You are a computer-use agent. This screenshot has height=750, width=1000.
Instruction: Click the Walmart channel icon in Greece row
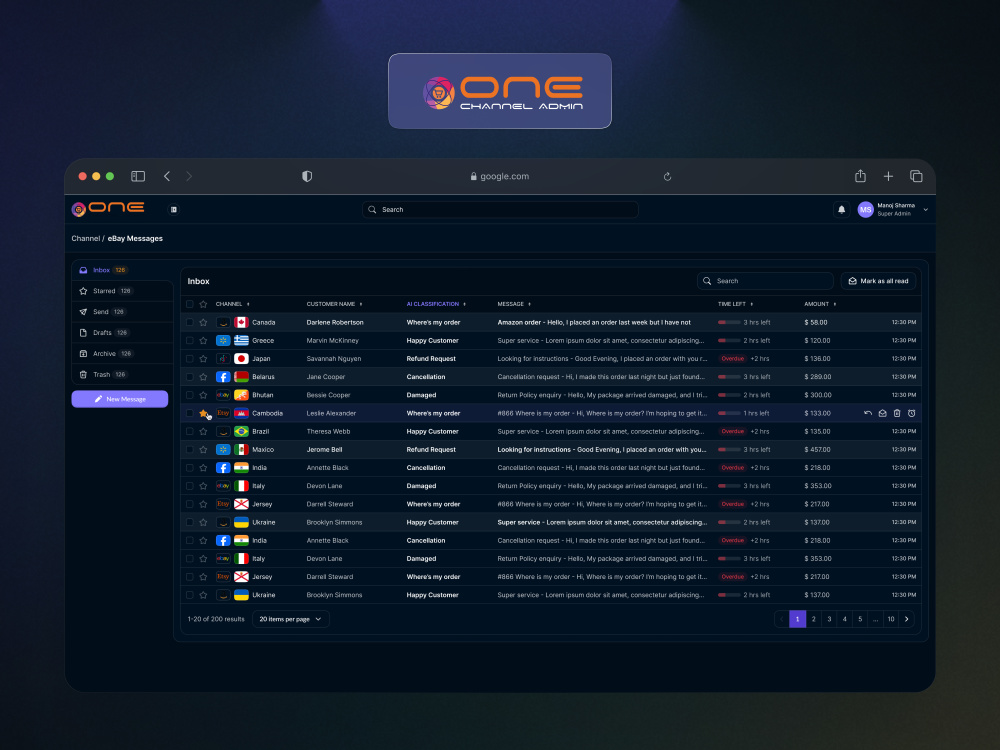tap(223, 341)
